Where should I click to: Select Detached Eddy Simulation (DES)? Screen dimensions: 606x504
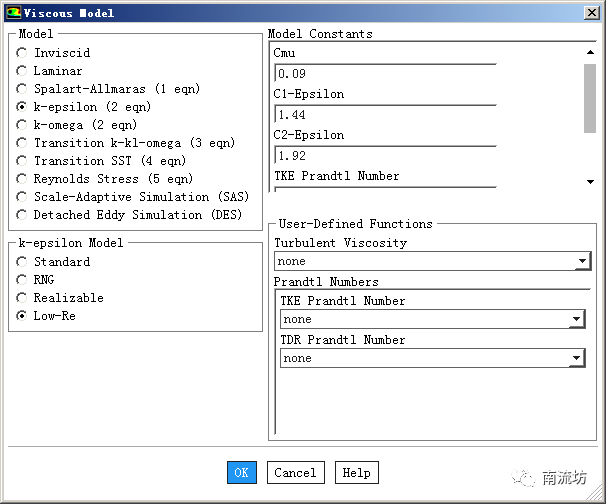coord(23,215)
